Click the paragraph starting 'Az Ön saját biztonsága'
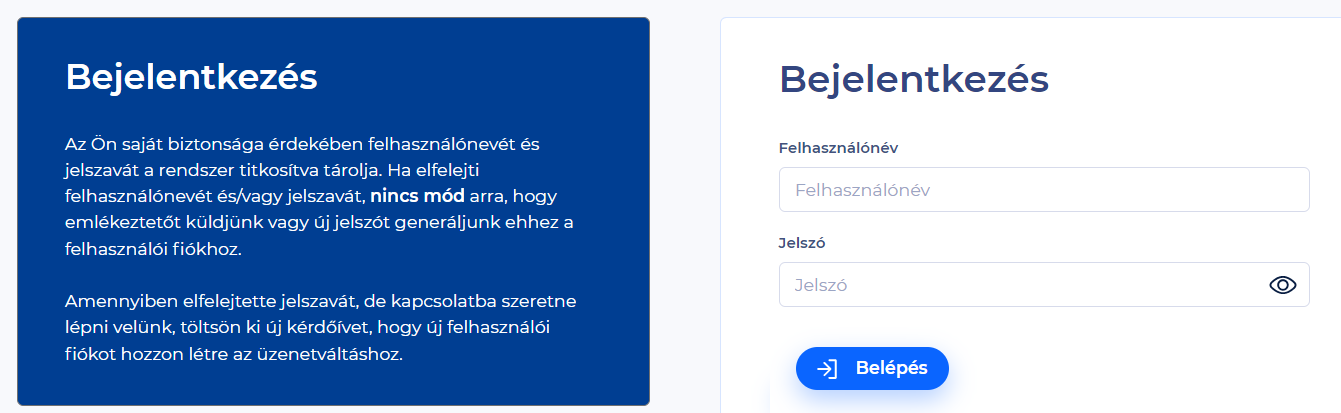Image resolution: width=1341 pixels, height=413 pixels. [x=319, y=196]
